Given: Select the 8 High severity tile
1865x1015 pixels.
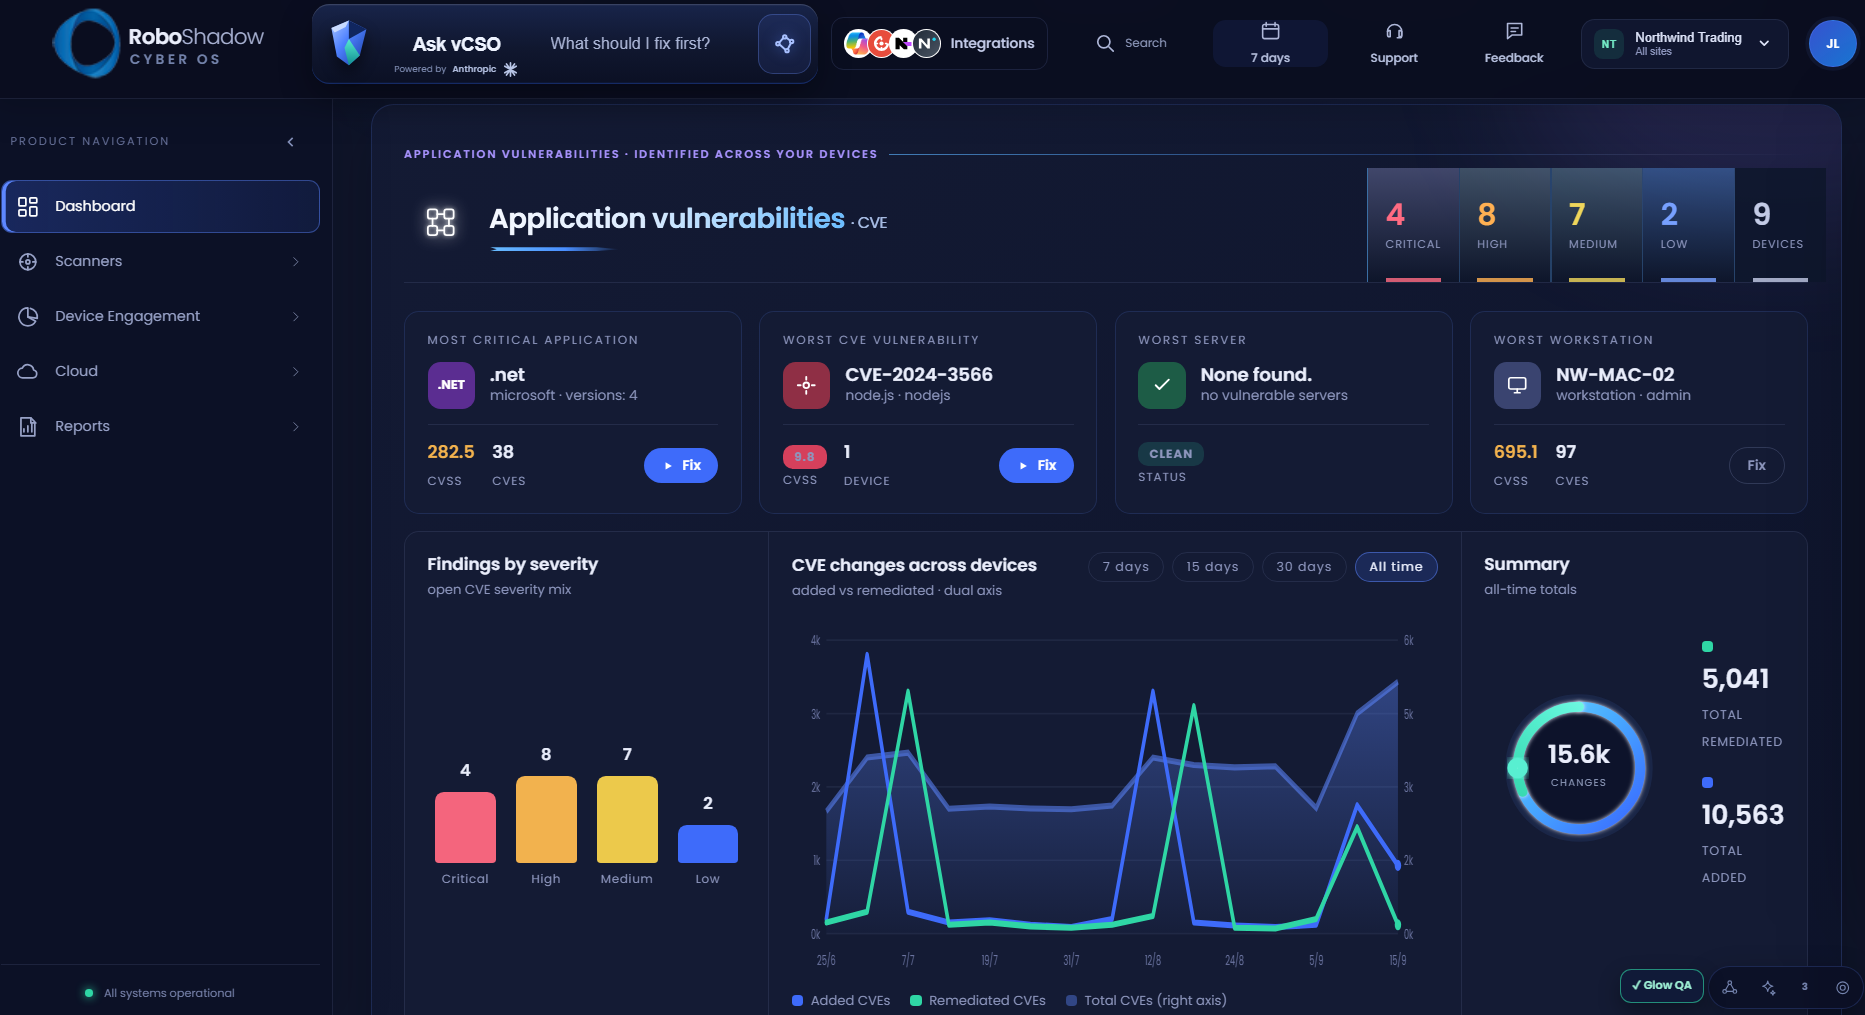Looking at the screenshot, I should [x=1505, y=225].
